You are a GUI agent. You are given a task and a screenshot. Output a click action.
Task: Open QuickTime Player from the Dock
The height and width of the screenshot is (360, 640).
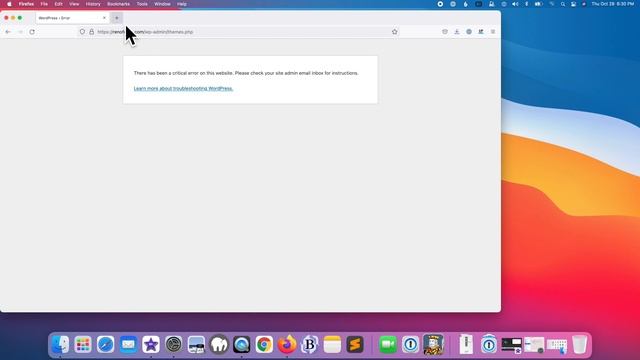tap(242, 344)
